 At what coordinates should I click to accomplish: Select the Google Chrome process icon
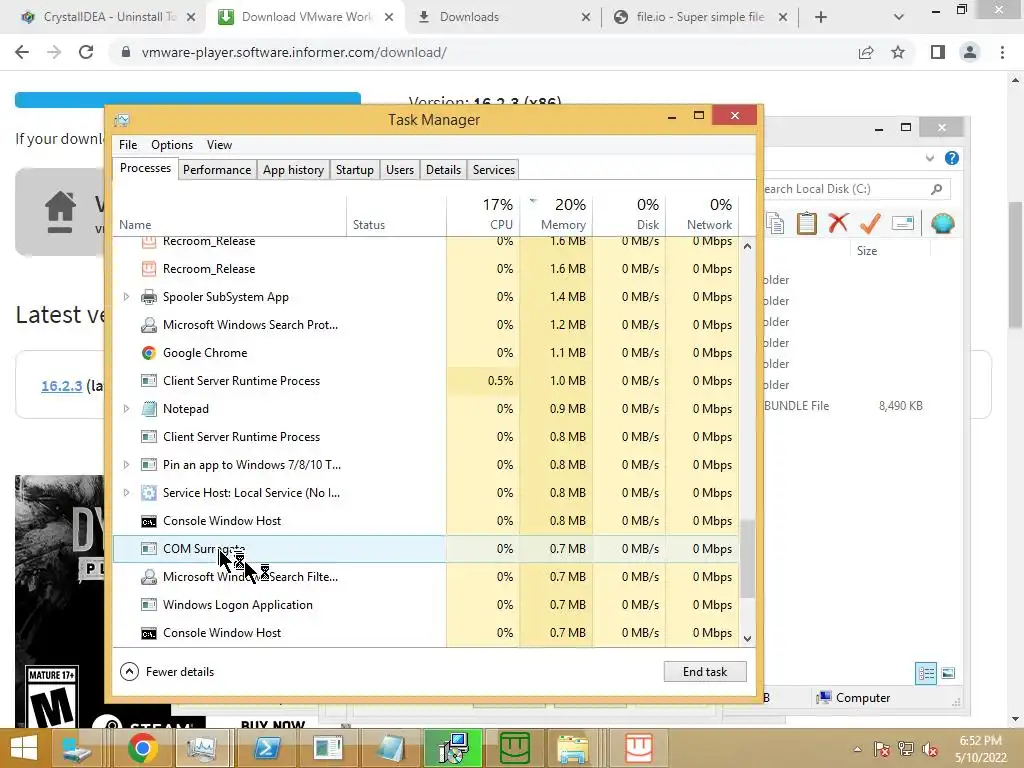(149, 353)
